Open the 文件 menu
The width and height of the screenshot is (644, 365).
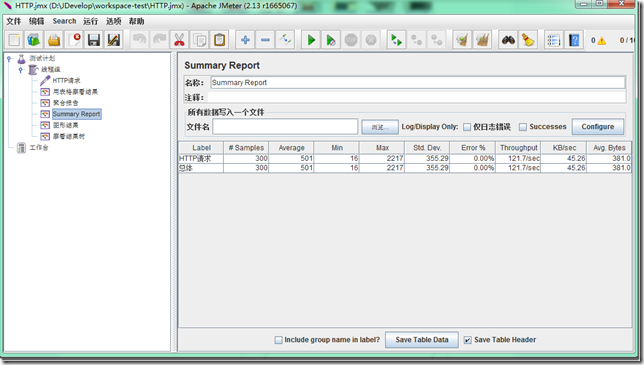[14, 21]
